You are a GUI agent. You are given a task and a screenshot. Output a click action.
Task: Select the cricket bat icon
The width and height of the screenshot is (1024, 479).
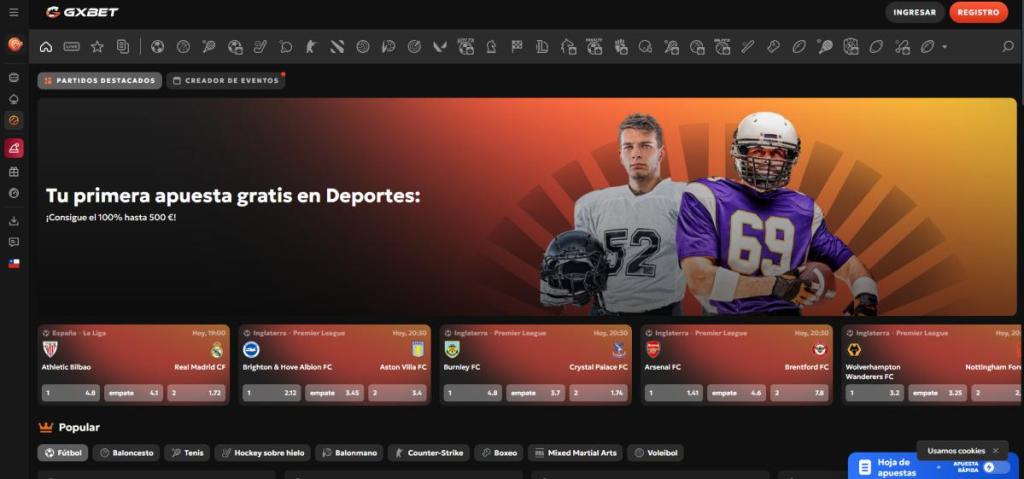[x=748, y=46]
